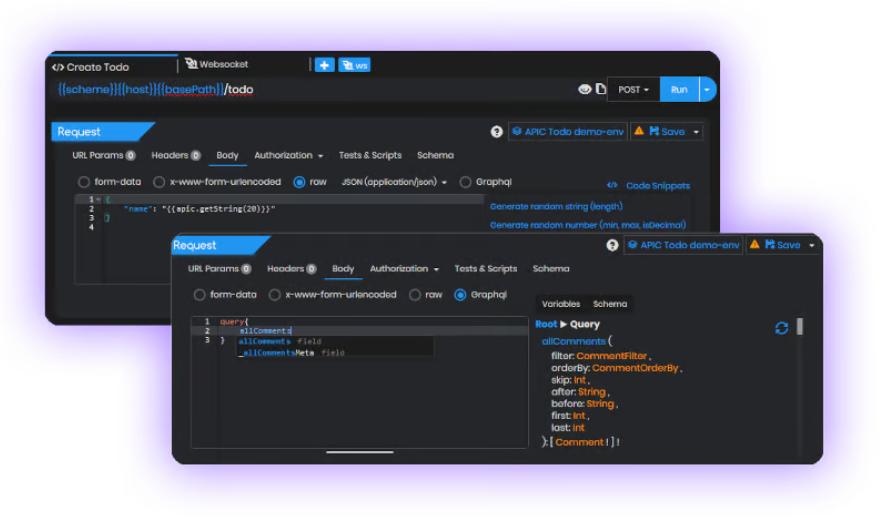Click the copy document icon near POST
The height and width of the screenshot is (529, 892).
[x=600, y=89]
